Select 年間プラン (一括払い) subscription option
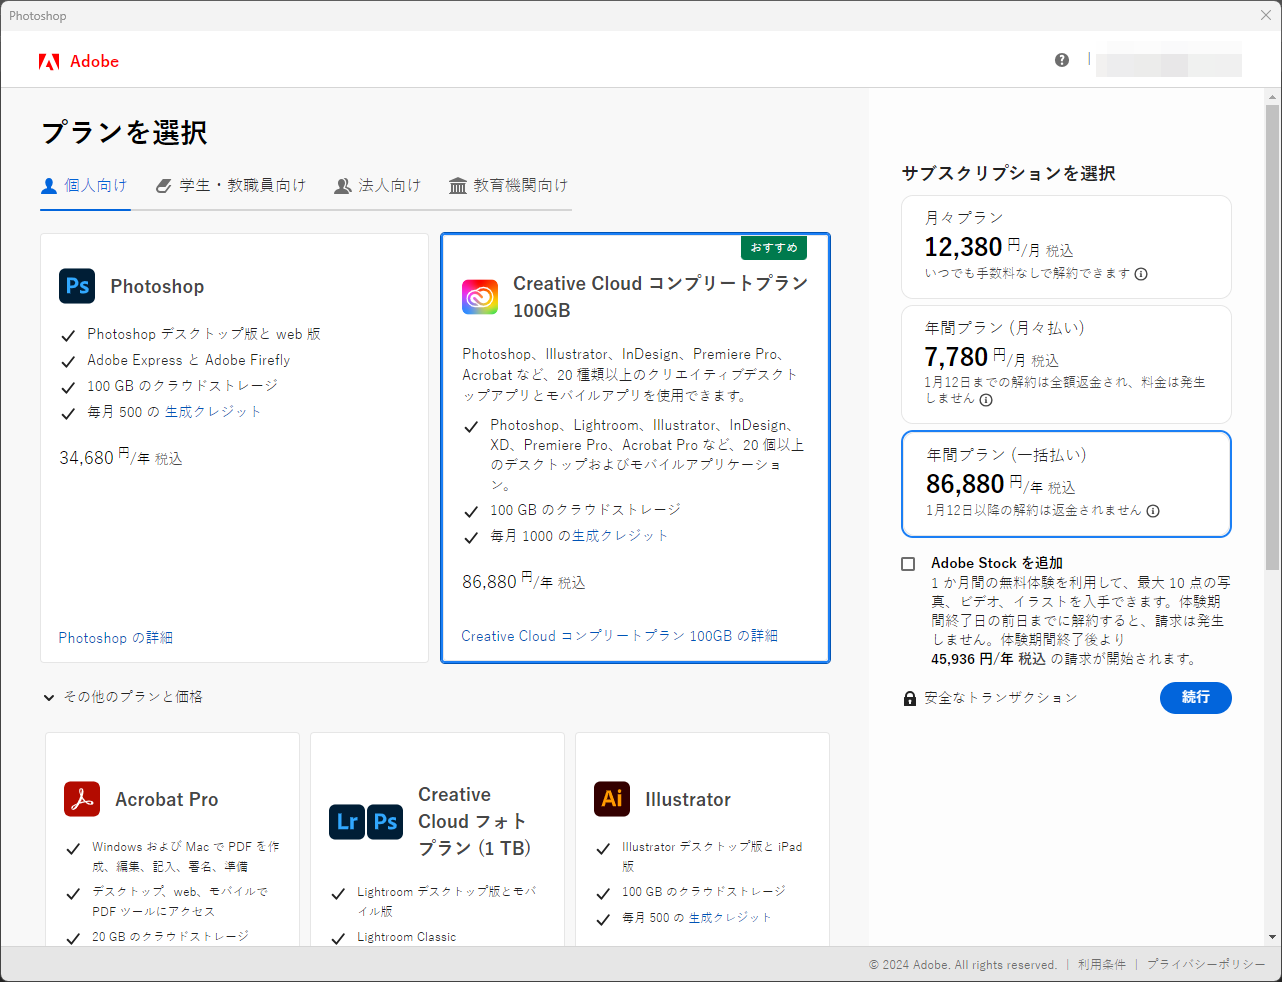The height and width of the screenshot is (982, 1282). [1066, 484]
